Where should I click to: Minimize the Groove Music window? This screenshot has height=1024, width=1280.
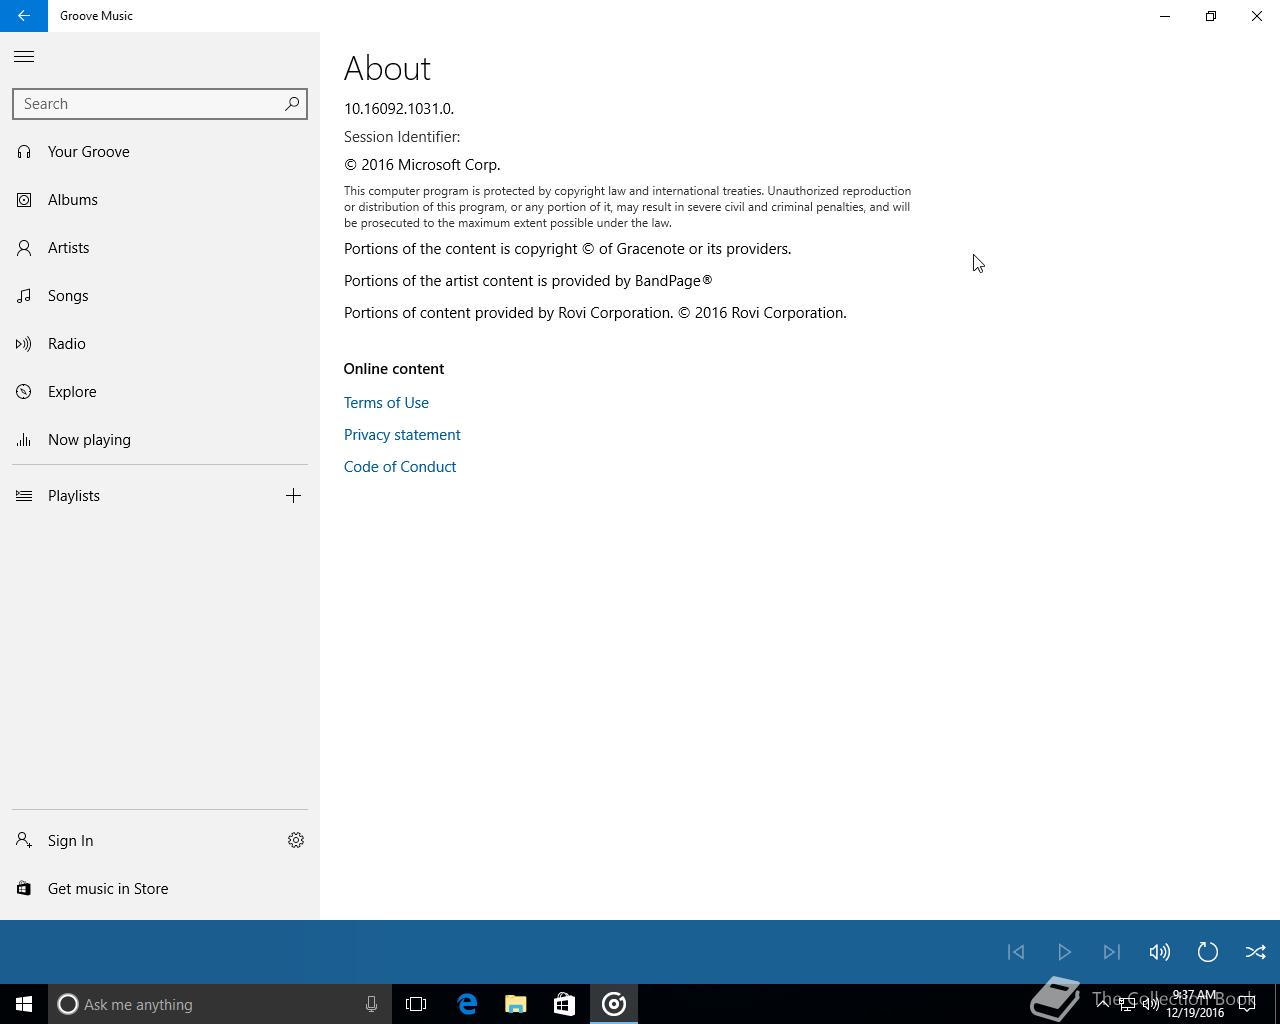pos(1165,16)
